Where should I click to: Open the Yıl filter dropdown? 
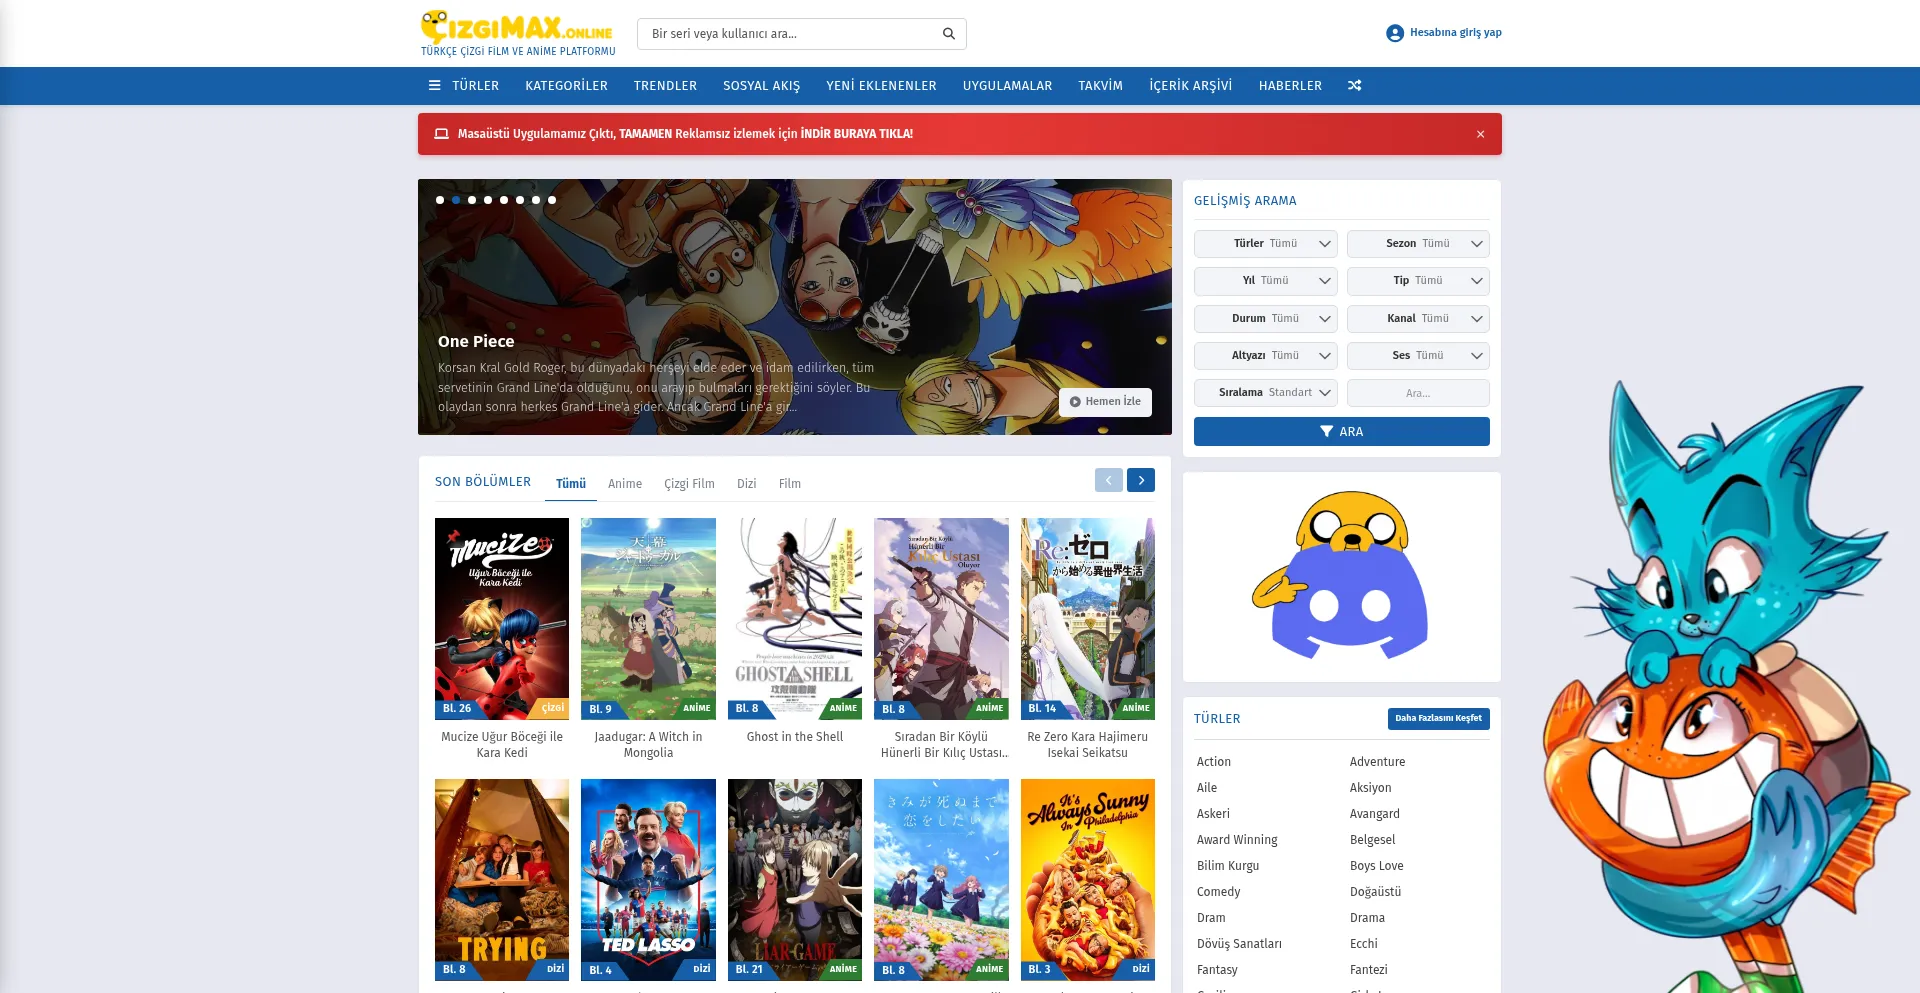point(1266,281)
